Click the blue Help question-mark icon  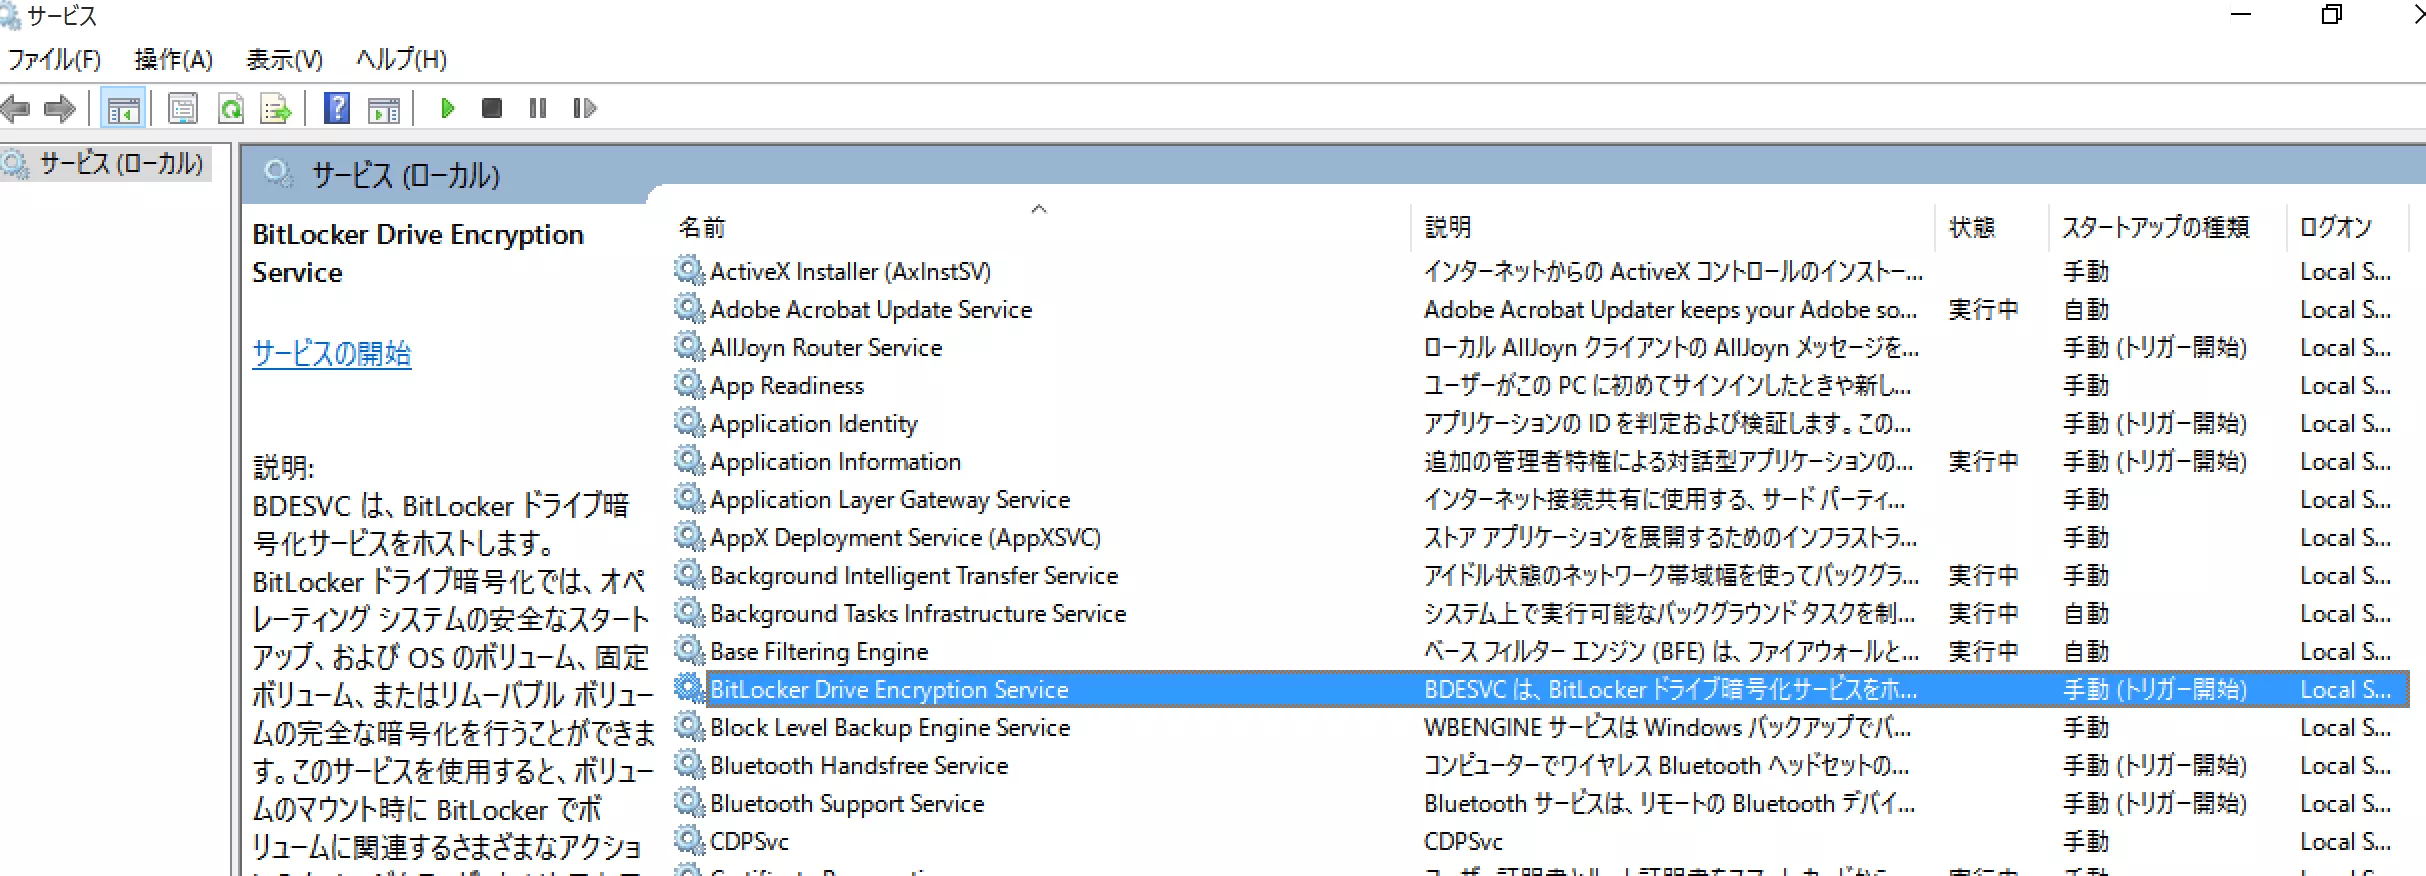tap(337, 108)
